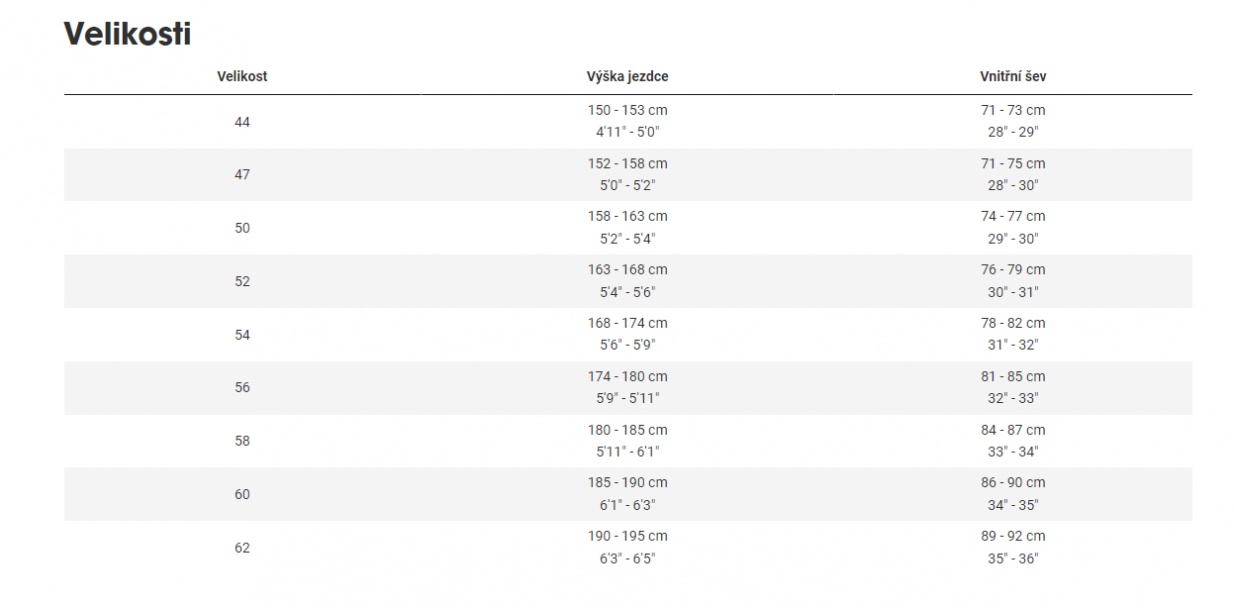Click the Vnitřní šev column header

(x=1013, y=76)
